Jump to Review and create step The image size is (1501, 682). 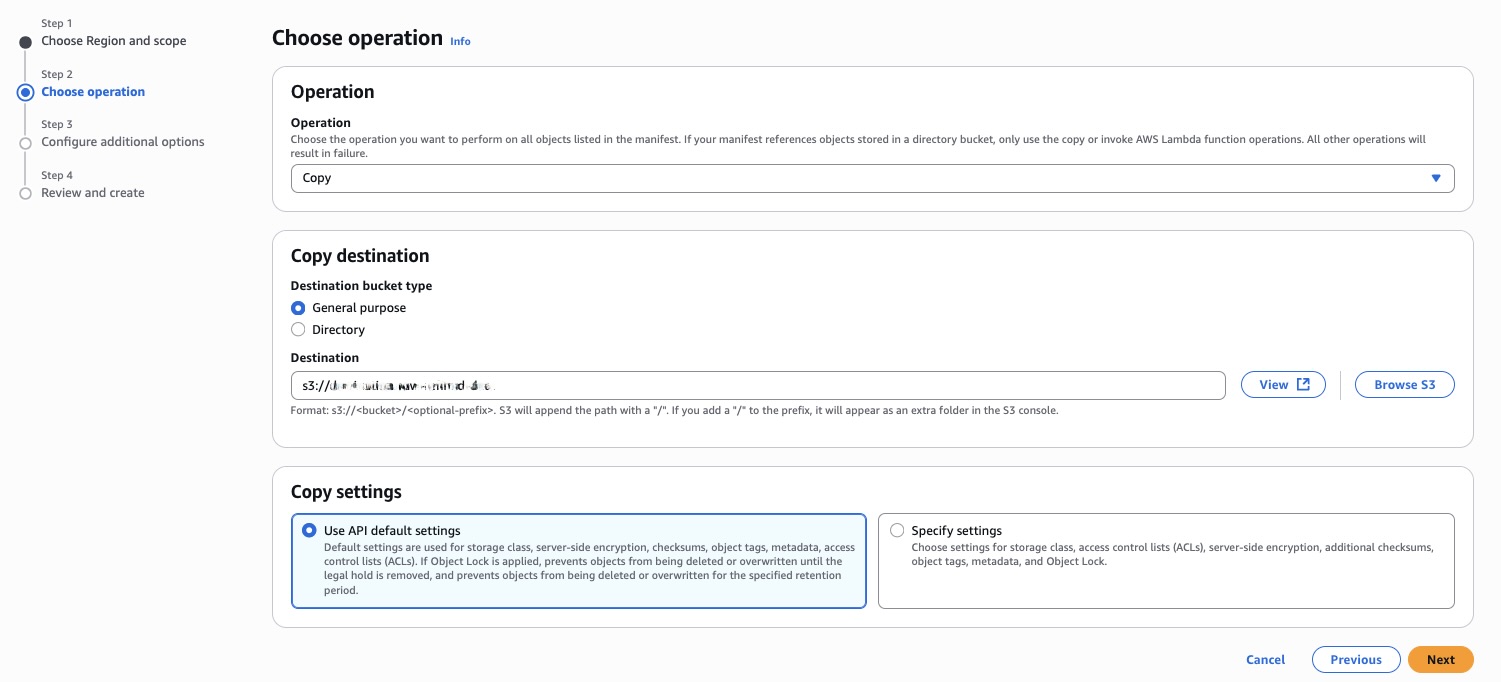point(92,193)
